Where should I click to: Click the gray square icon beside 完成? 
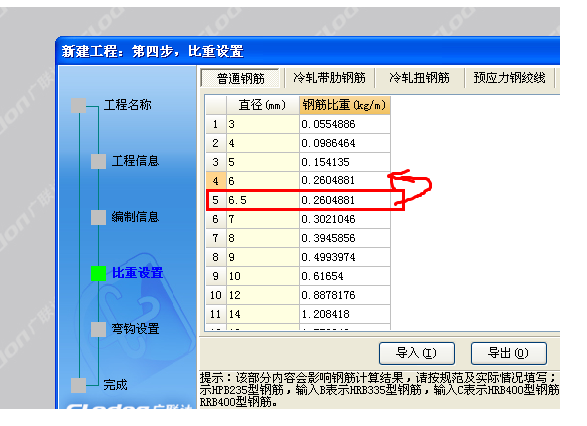click(x=78, y=385)
